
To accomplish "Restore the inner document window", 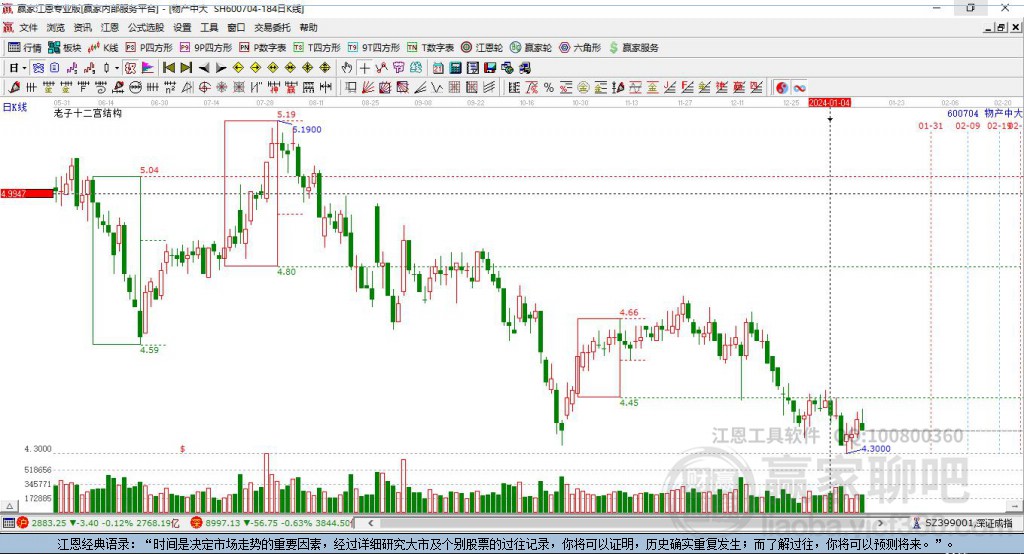I will tap(1001, 27).
